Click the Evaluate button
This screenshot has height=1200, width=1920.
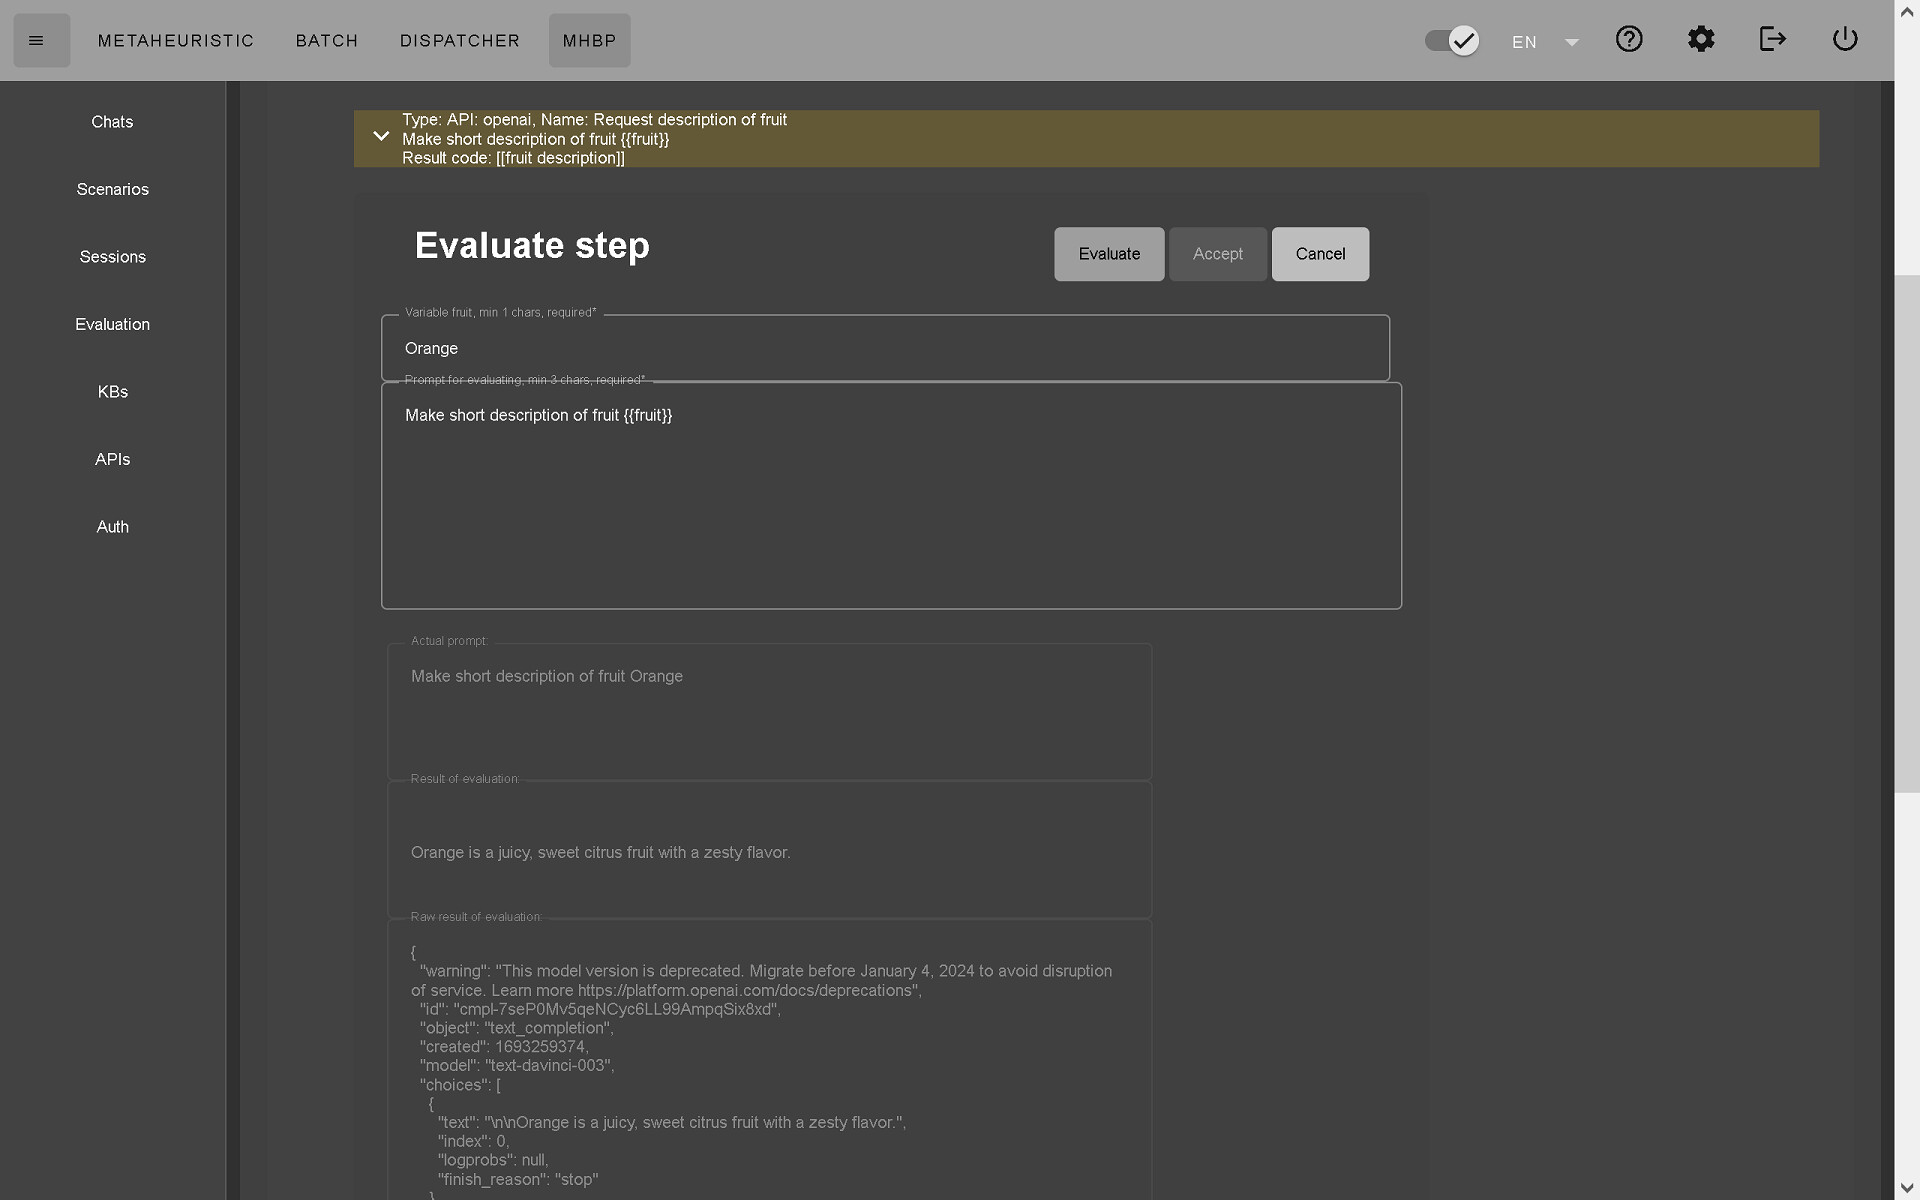[x=1109, y=254]
